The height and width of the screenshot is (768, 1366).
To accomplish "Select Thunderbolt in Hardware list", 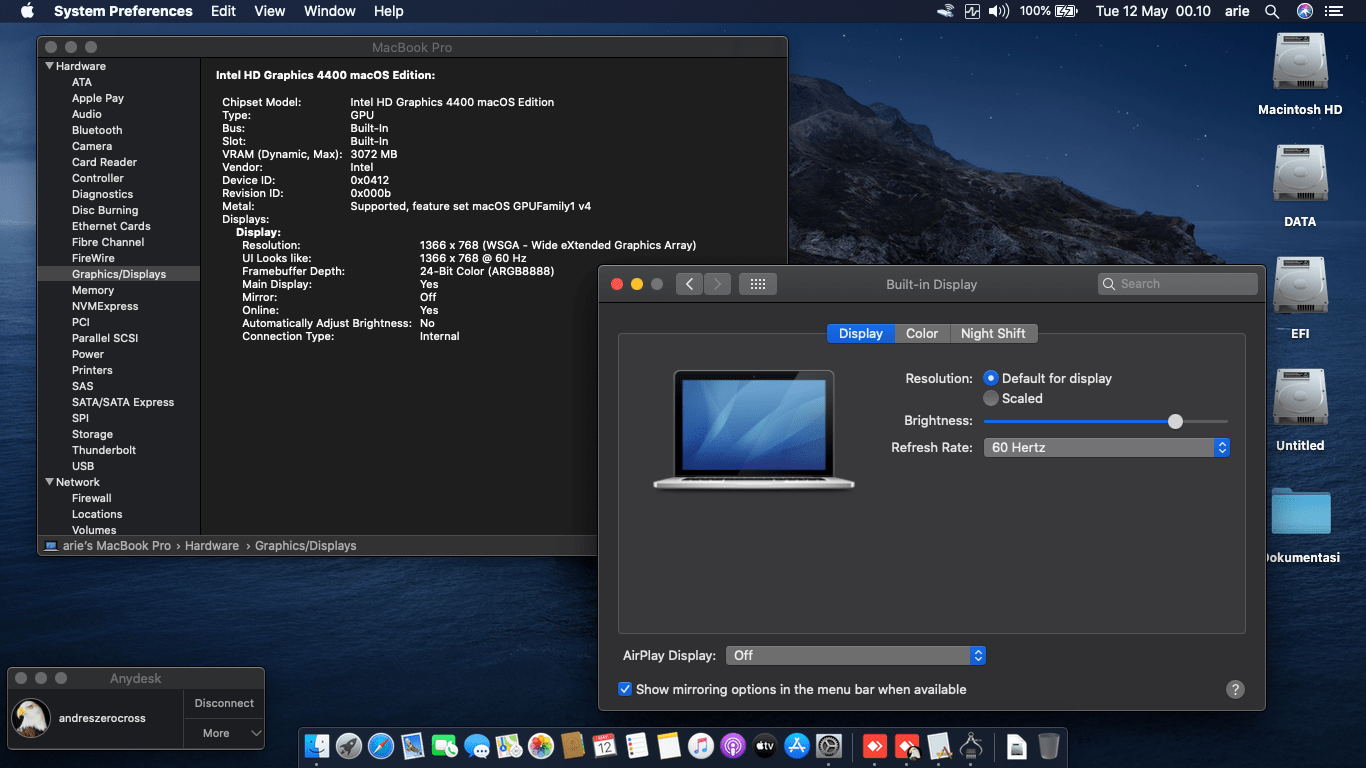I will tap(104, 450).
